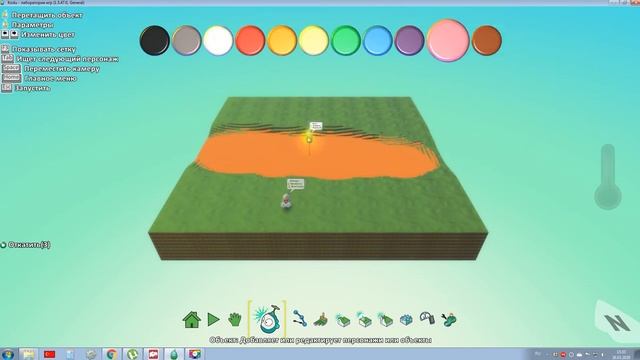This screenshot has width=640, height=360.
Task: Click the Параметры hint
Action: pos(32,25)
